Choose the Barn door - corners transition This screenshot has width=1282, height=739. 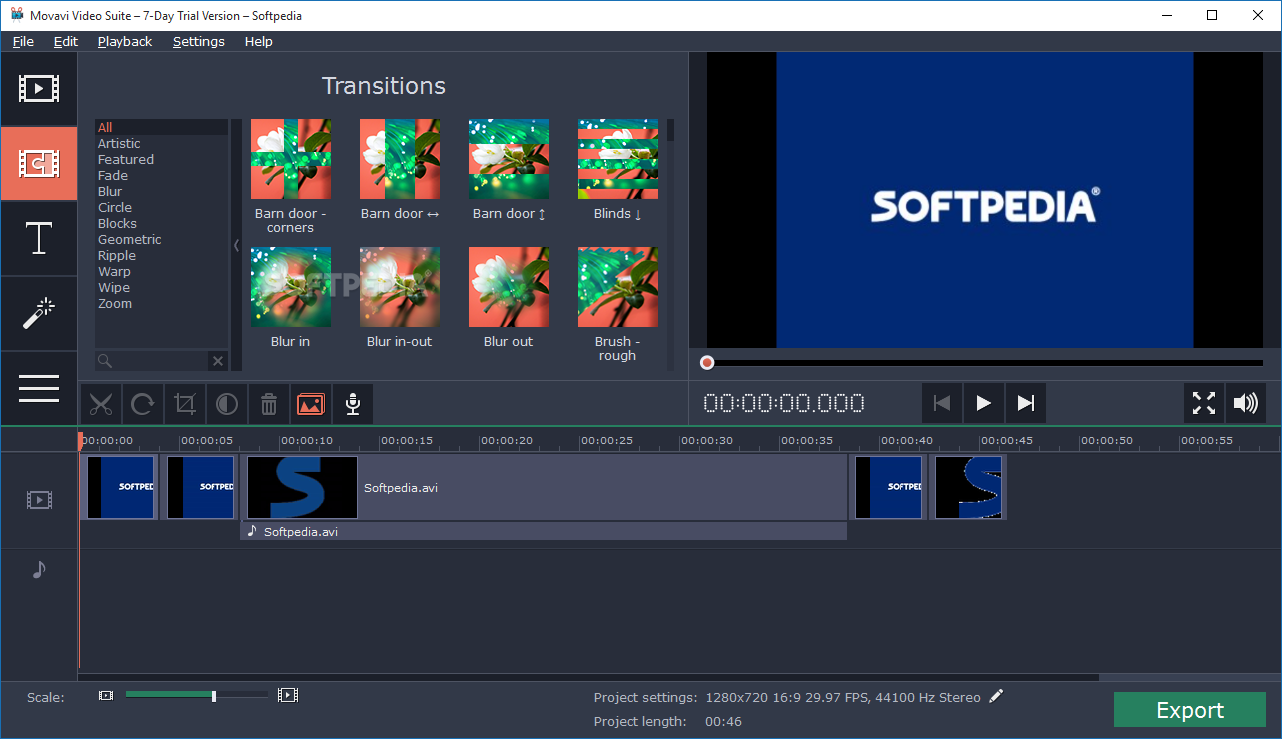click(x=291, y=160)
